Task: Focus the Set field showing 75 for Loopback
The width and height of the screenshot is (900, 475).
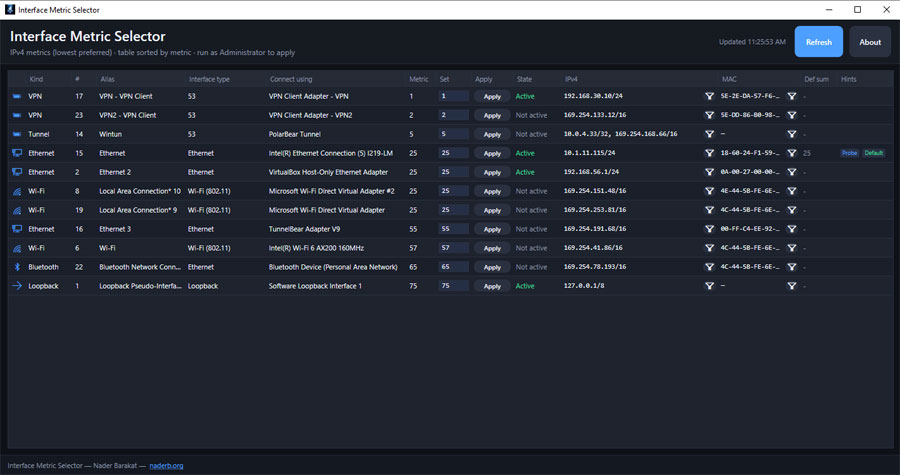Action: (453, 286)
